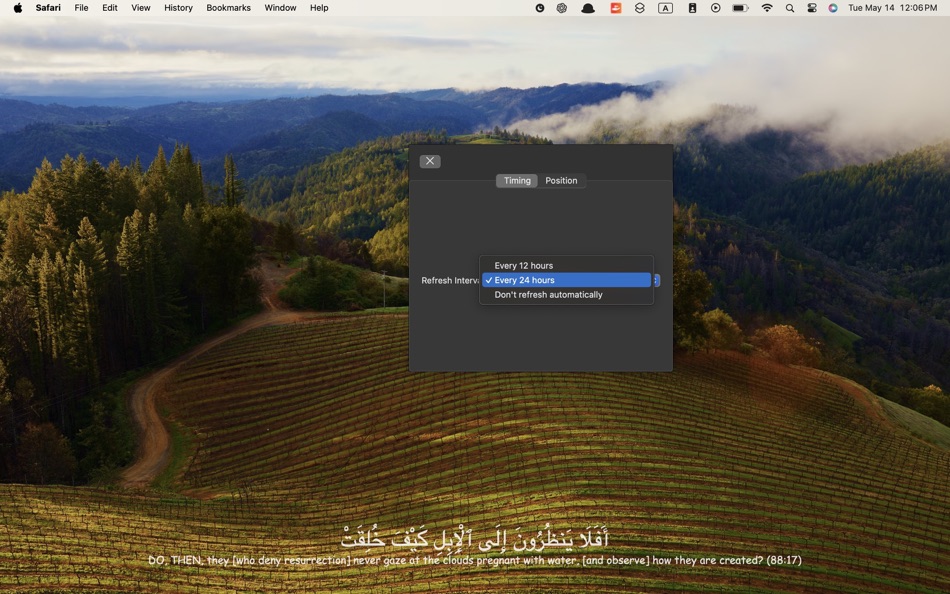Open the Apple menu
The width and height of the screenshot is (950, 594).
(x=18, y=8)
